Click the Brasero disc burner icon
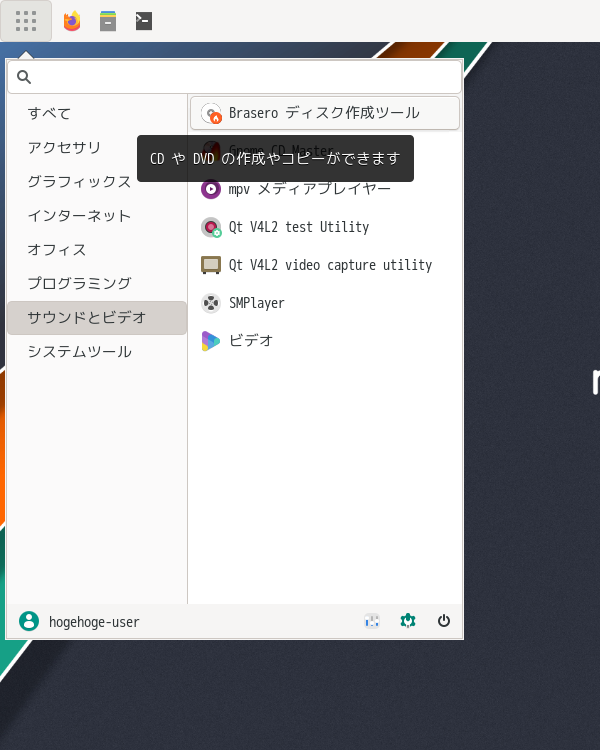Screen dimensions: 600x750 coord(211,113)
